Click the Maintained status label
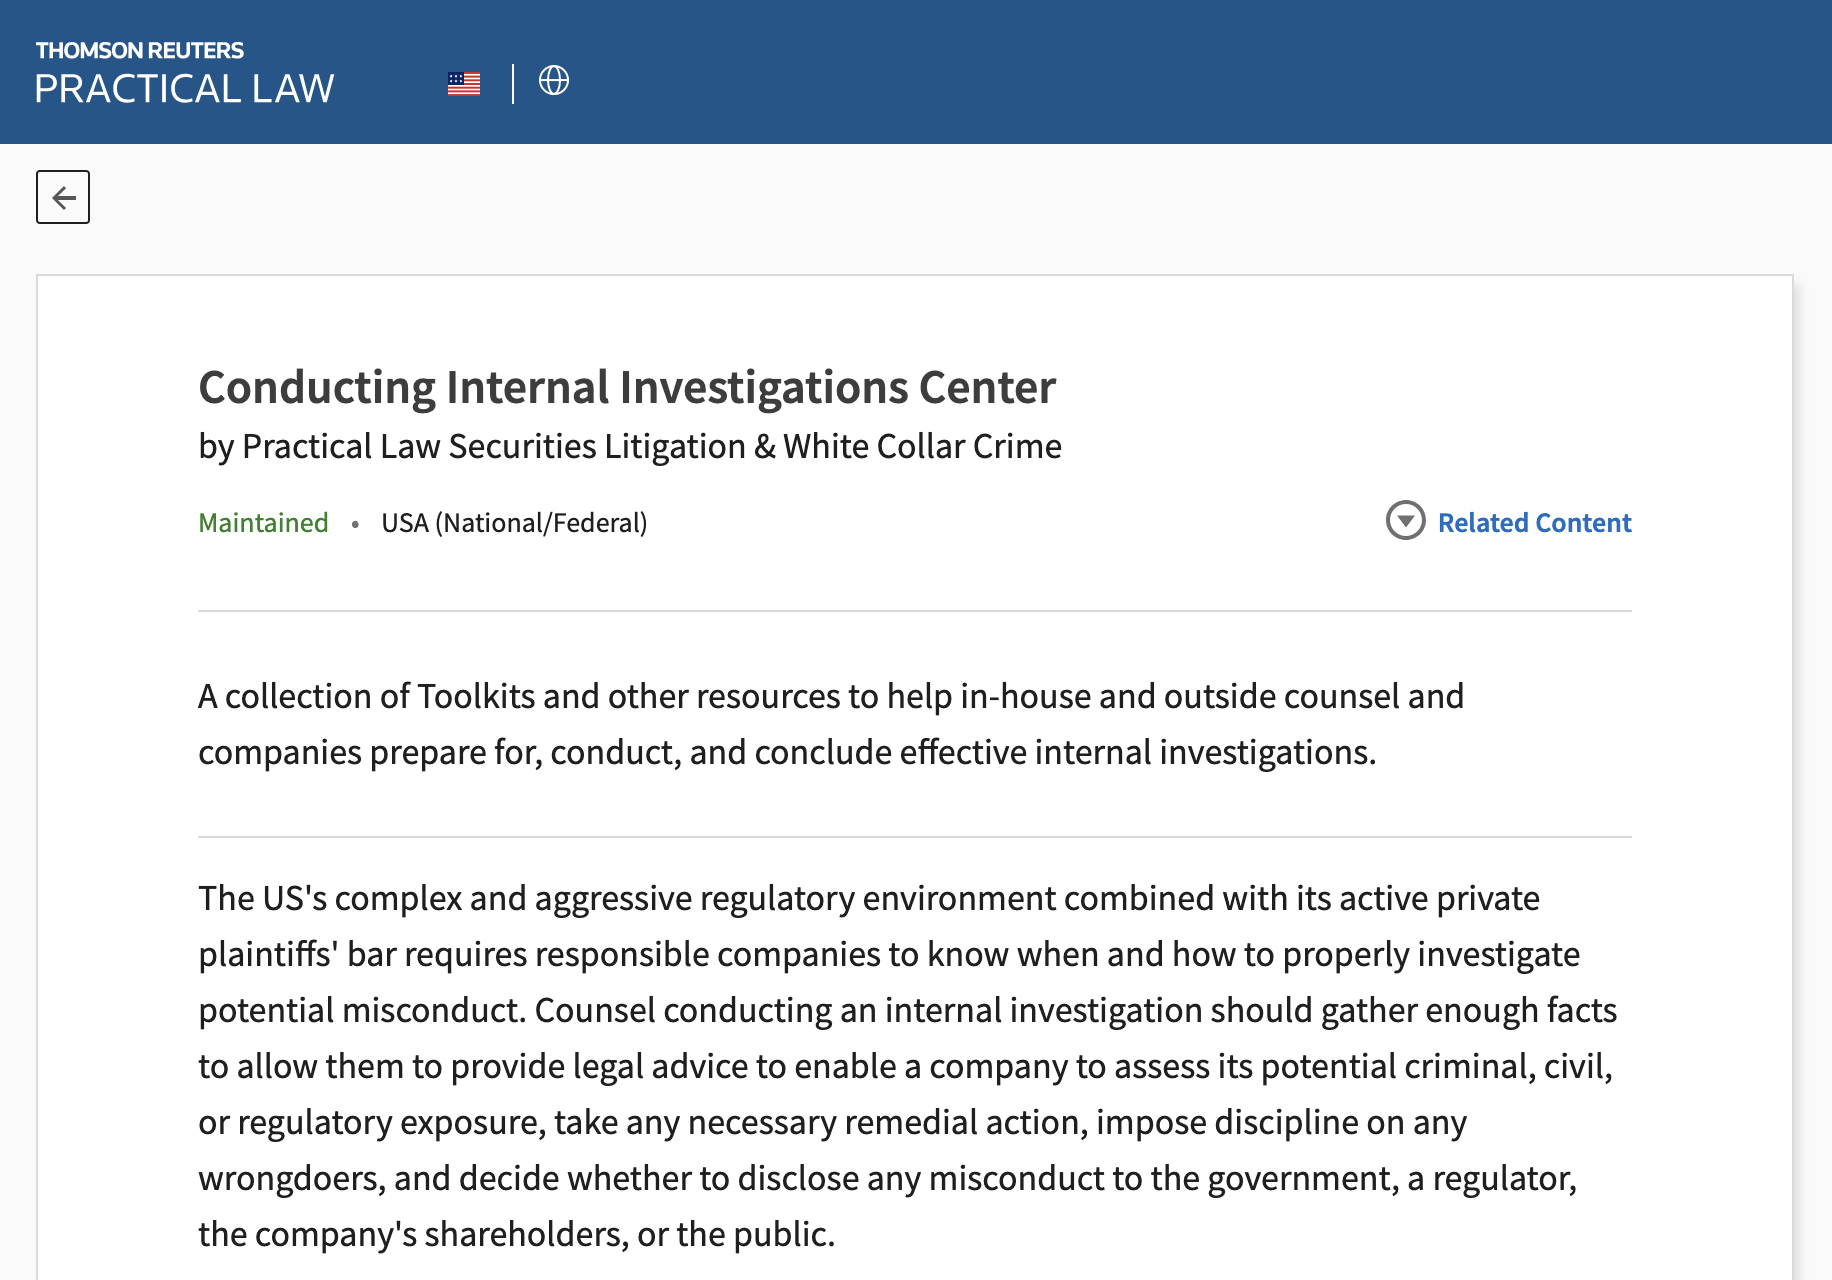 click(263, 523)
